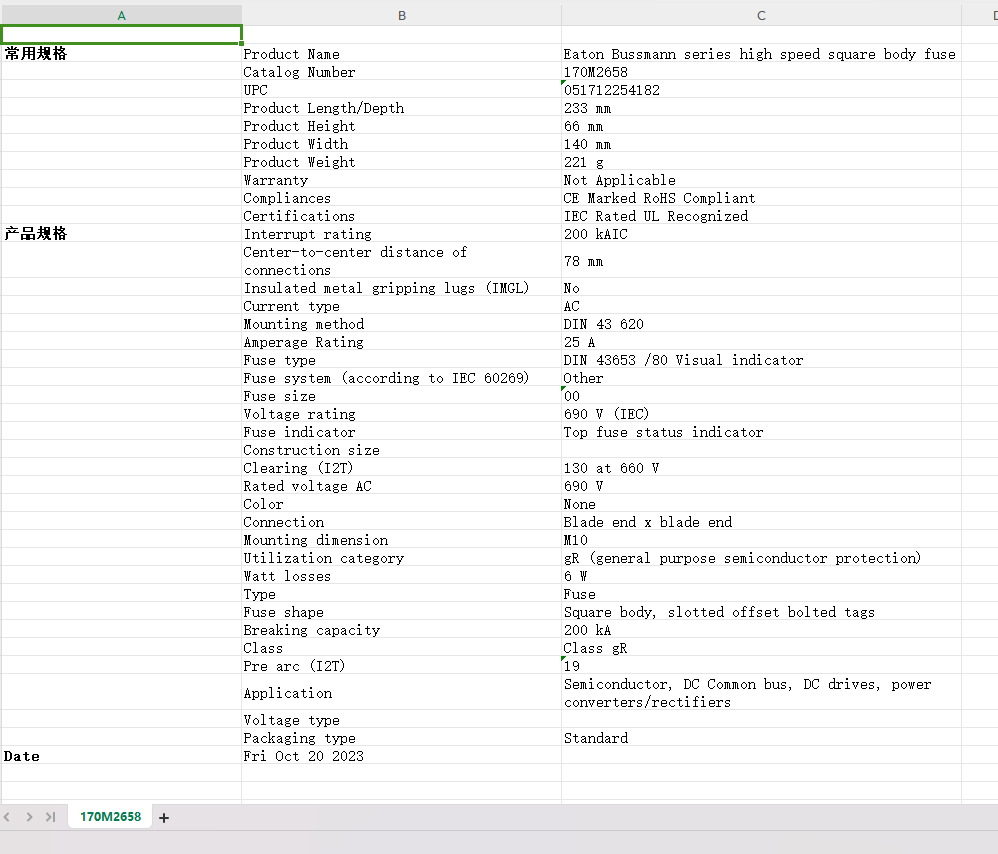This screenshot has height=854, width=998.
Task: Click the 'Product Weight' cell
Action: pos(402,162)
